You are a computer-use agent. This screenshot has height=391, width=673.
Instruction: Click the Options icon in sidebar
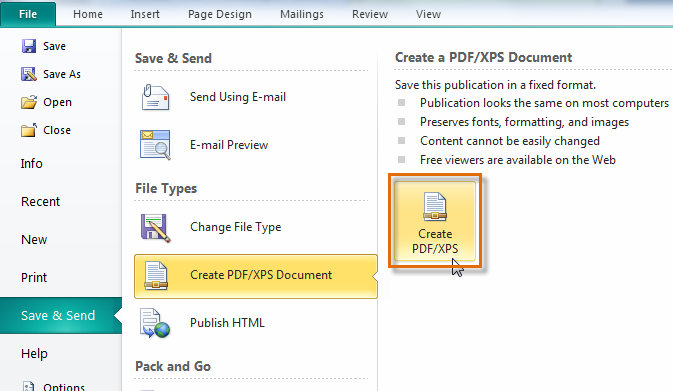tap(28, 386)
